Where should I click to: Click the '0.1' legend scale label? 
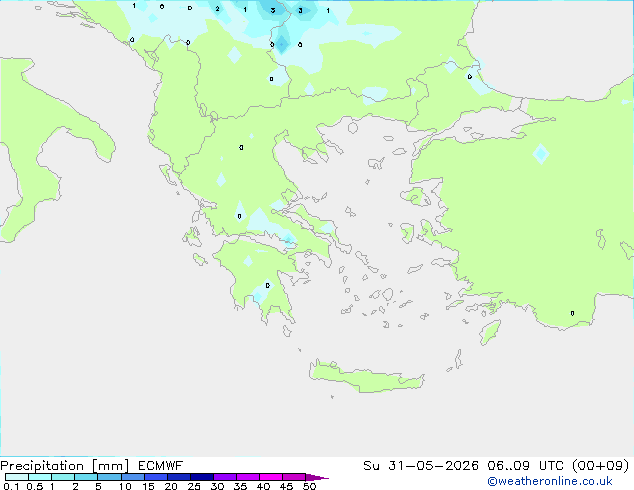coord(11,486)
